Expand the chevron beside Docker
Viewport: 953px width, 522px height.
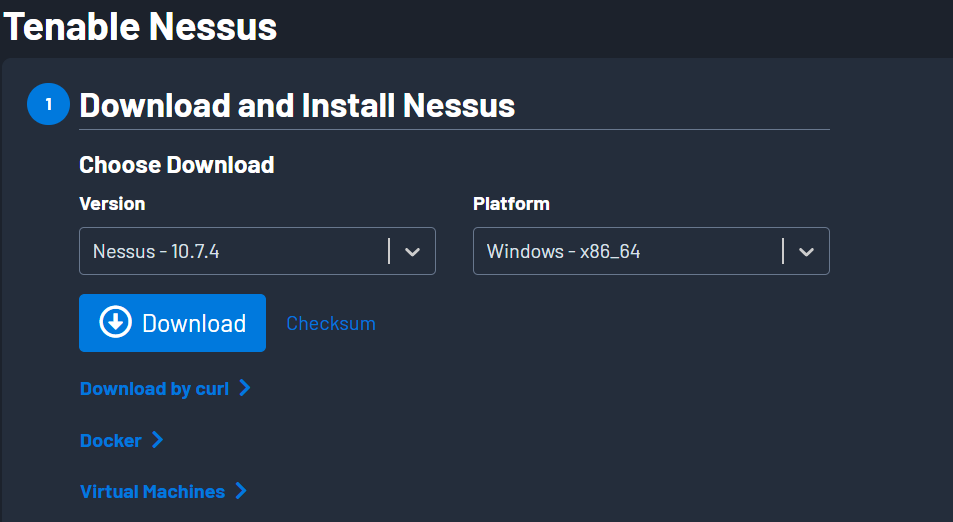[157, 440]
